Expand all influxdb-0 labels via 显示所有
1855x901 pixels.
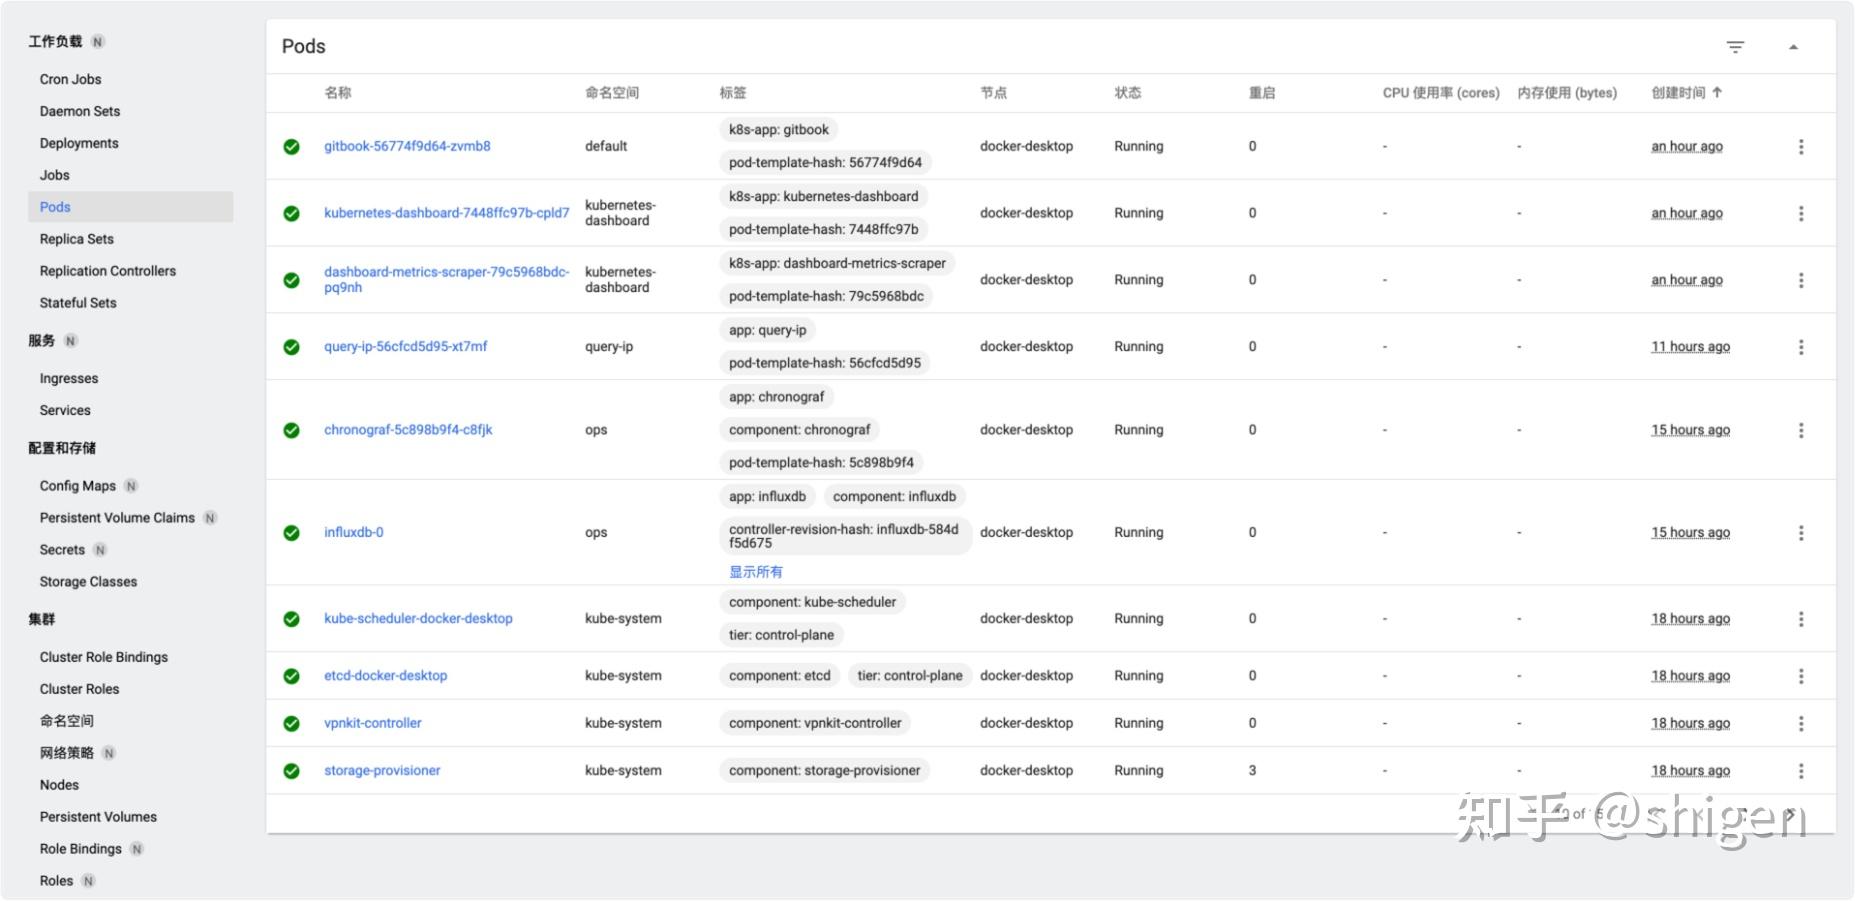[755, 572]
